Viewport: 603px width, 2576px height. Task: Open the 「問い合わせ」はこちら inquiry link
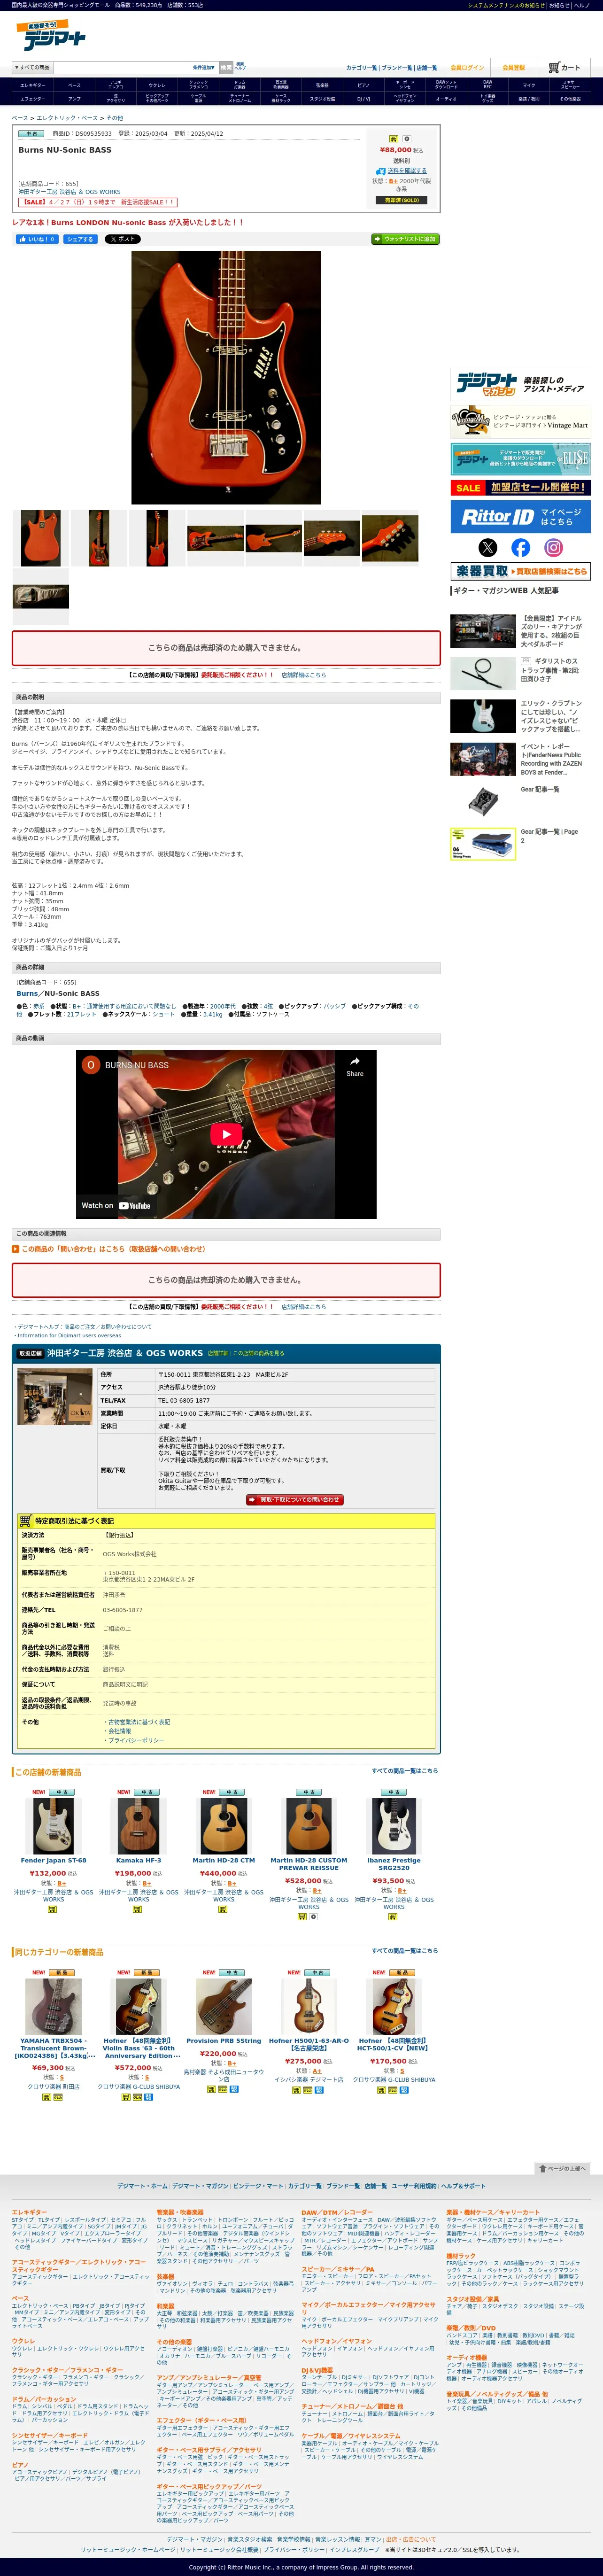113,1249
